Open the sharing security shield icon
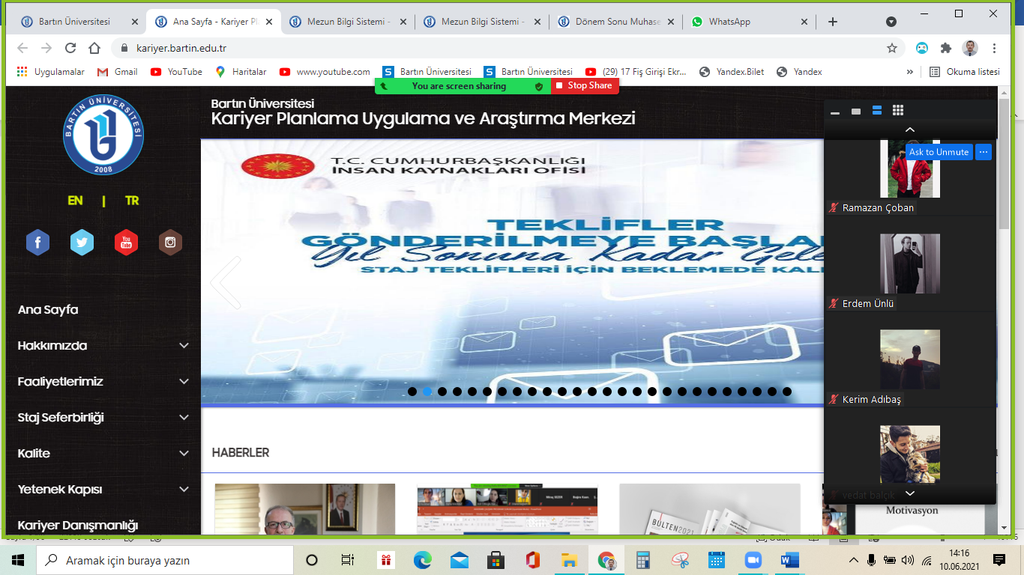 point(539,86)
